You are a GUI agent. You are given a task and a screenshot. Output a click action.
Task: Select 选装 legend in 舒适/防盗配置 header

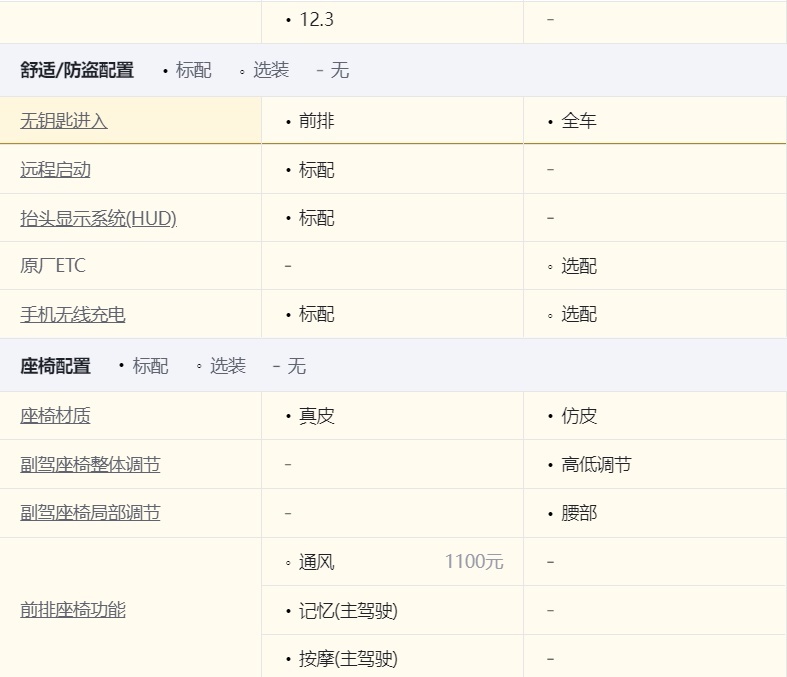[271, 70]
